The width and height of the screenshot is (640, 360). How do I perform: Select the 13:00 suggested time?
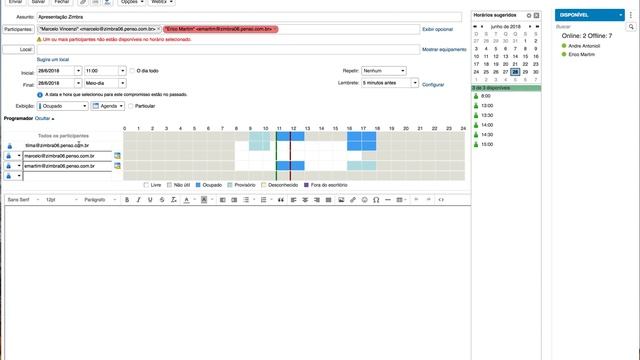487,106
